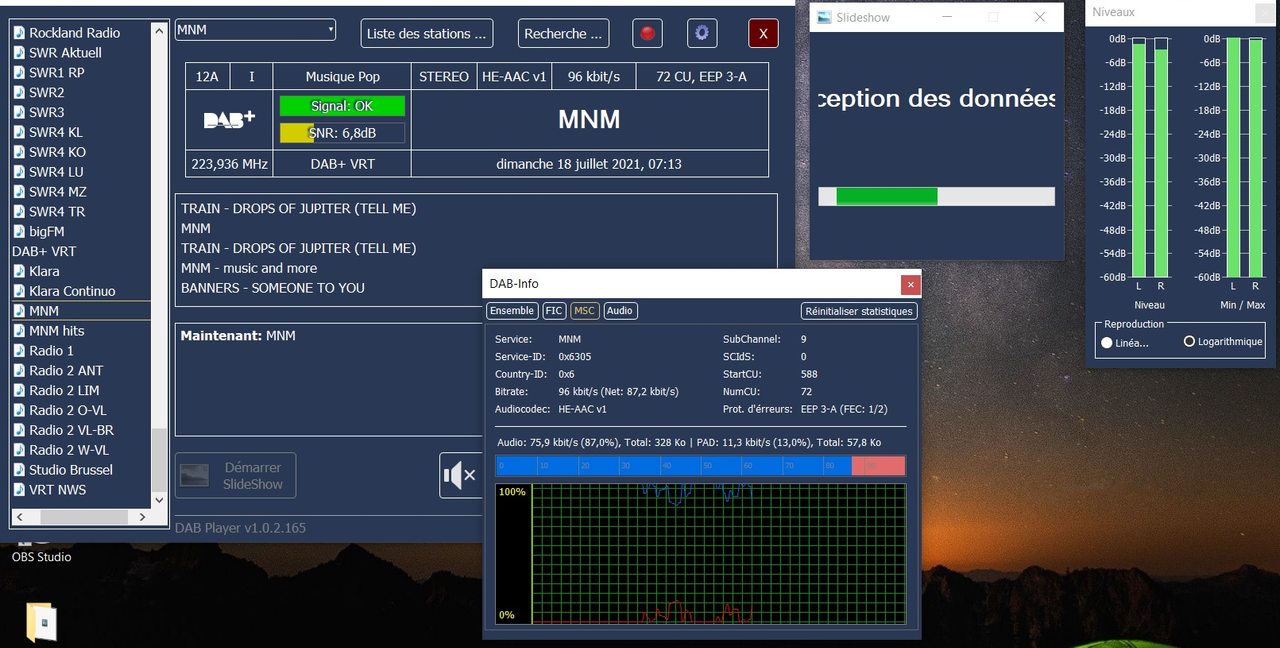Click BANNERS - SOMEONE TO YOU text line
Viewport: 1280px width, 648px height.
[273, 288]
